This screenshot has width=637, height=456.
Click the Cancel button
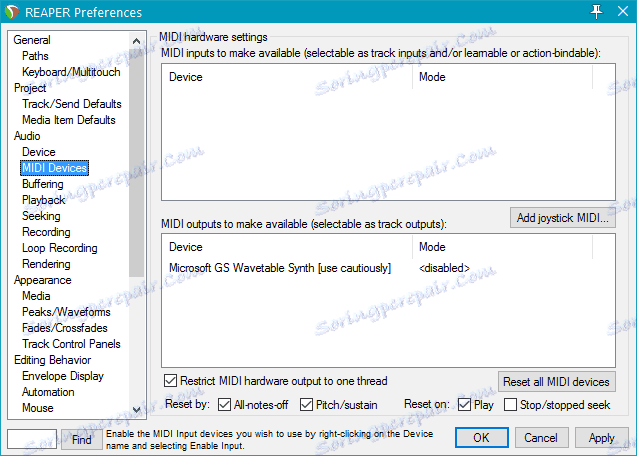tap(541, 438)
